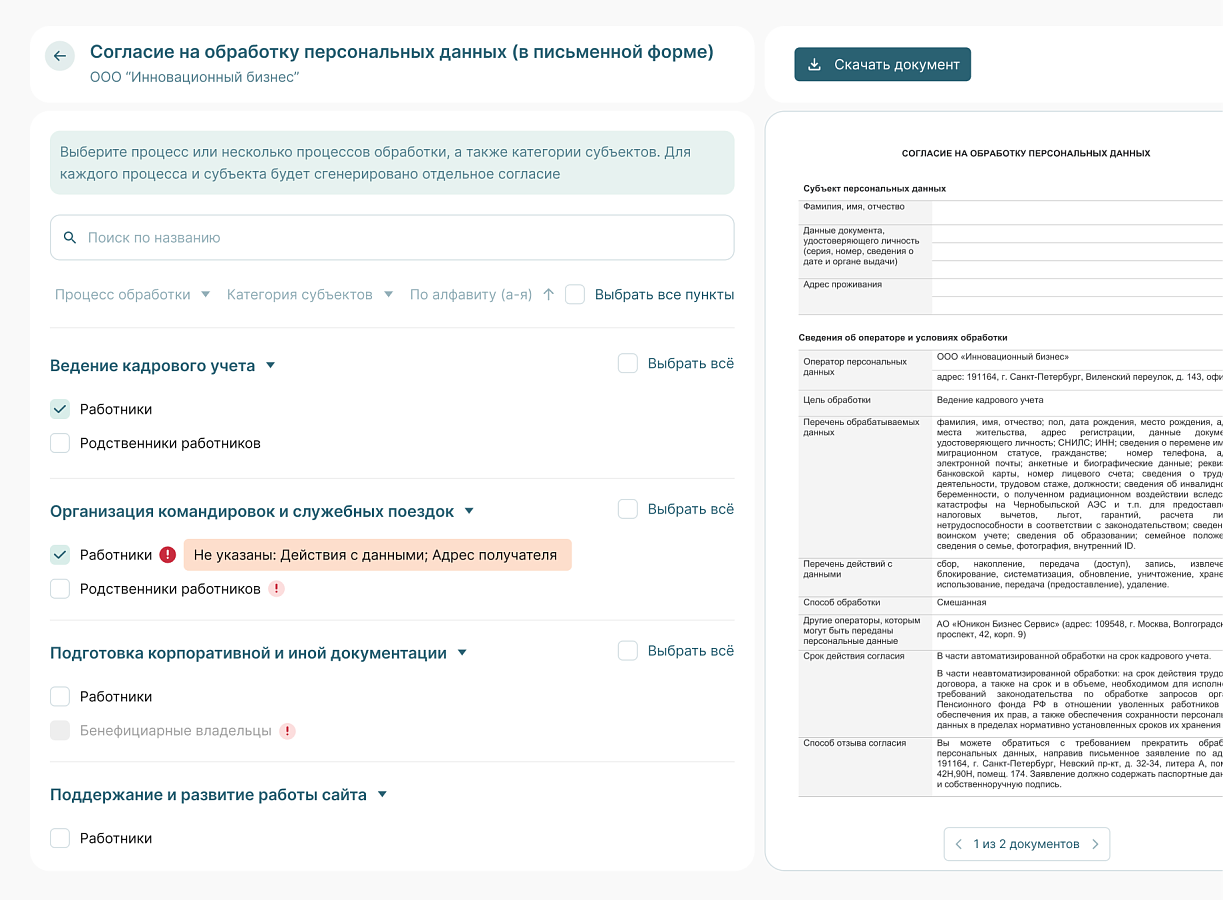
Task: Click Способ отзыва согласия row in preview
Action: (1010, 765)
